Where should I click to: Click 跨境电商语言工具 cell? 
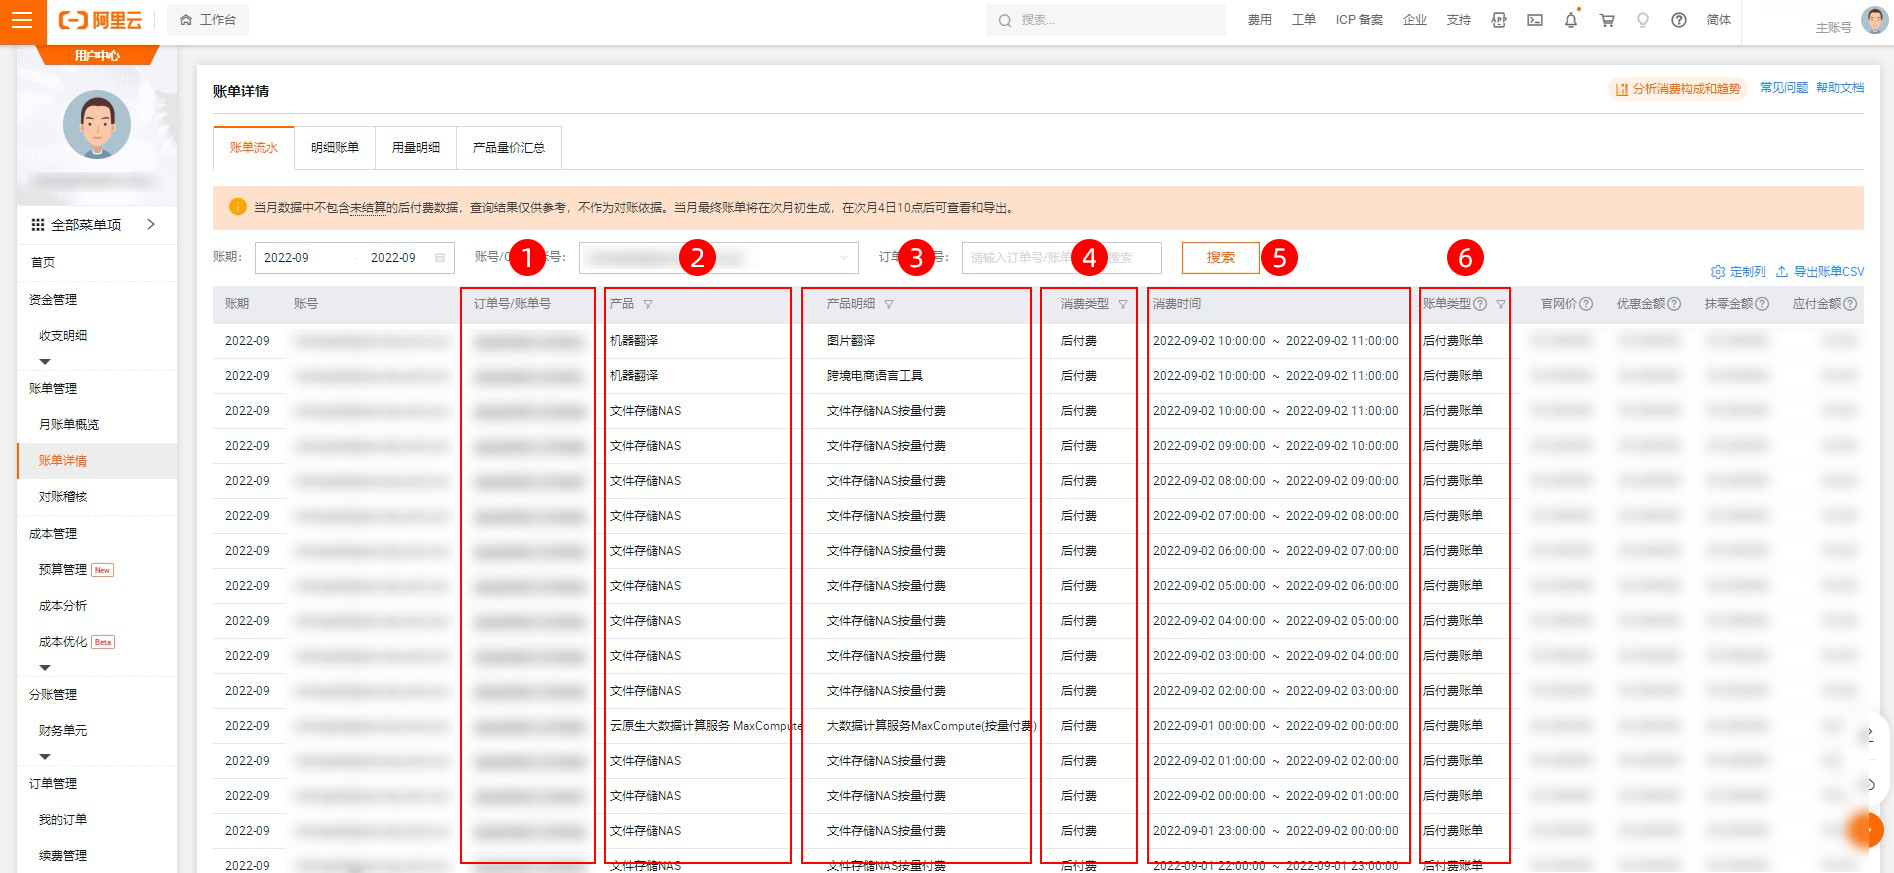pos(875,376)
